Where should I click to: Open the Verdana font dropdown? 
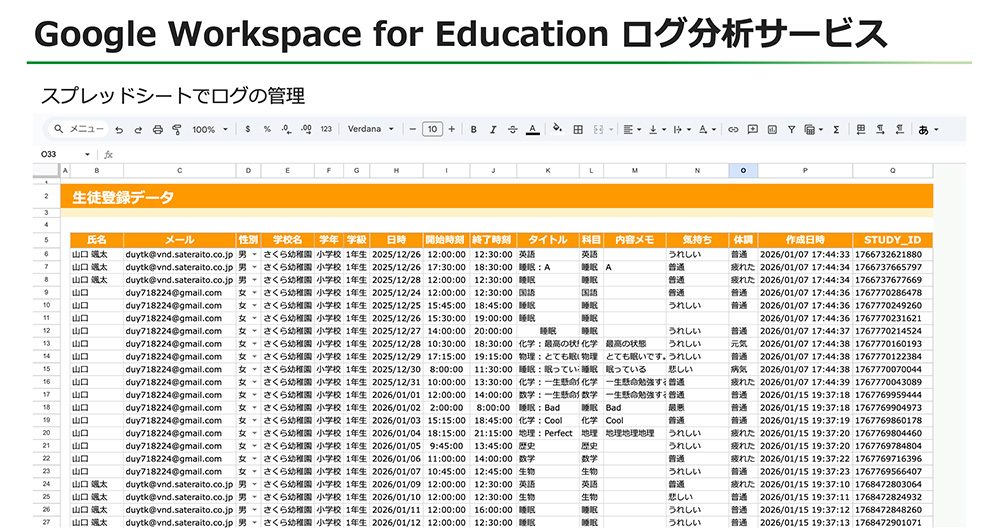click(371, 130)
